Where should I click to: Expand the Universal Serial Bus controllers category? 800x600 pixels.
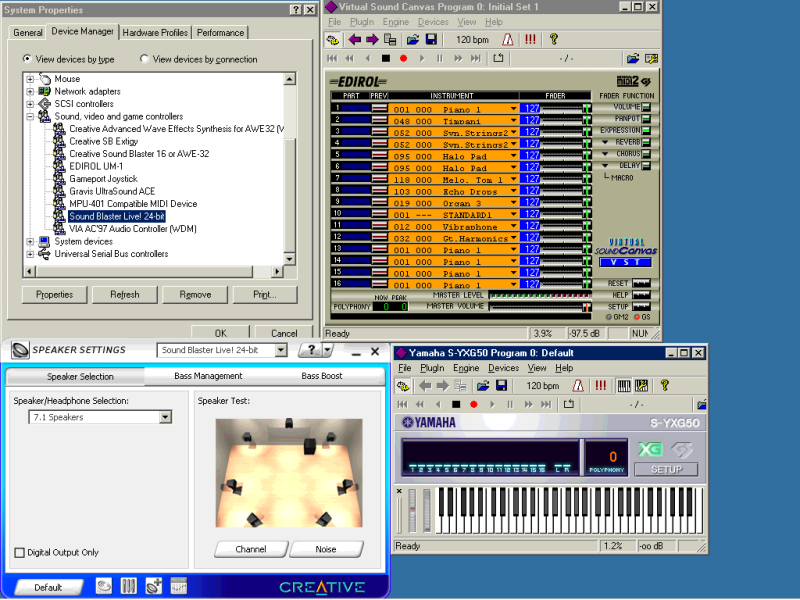click(x=30, y=254)
